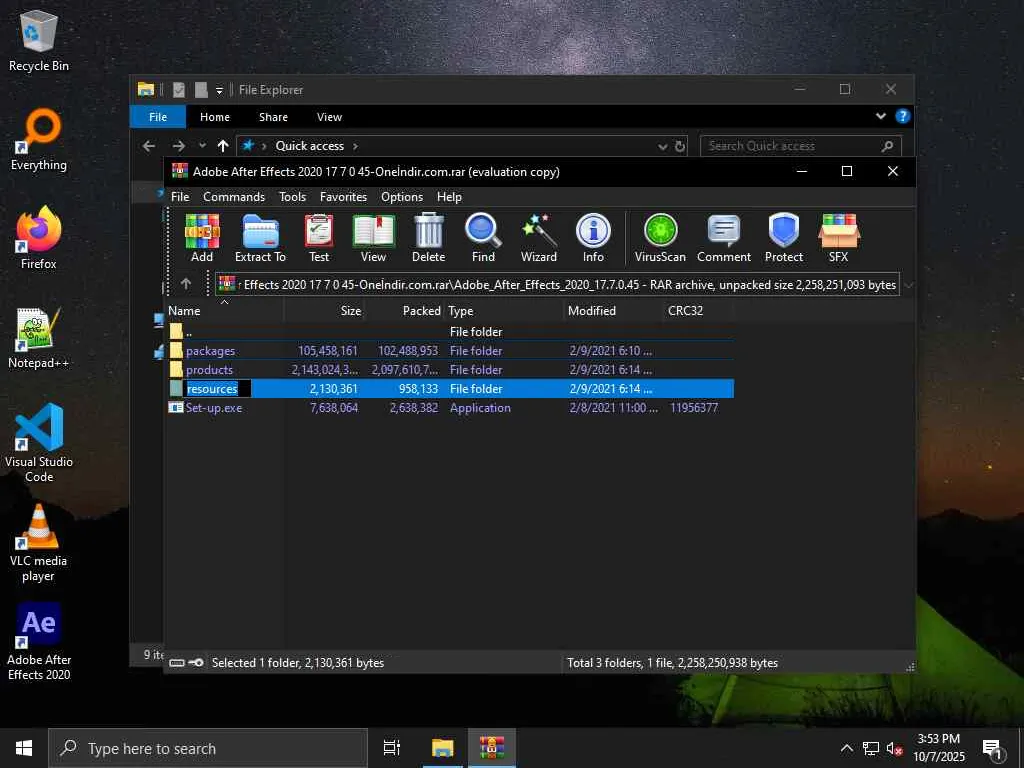The image size is (1024, 768).
Task: Click the WinRAR taskbar icon
Action: pyautogui.click(x=492, y=748)
